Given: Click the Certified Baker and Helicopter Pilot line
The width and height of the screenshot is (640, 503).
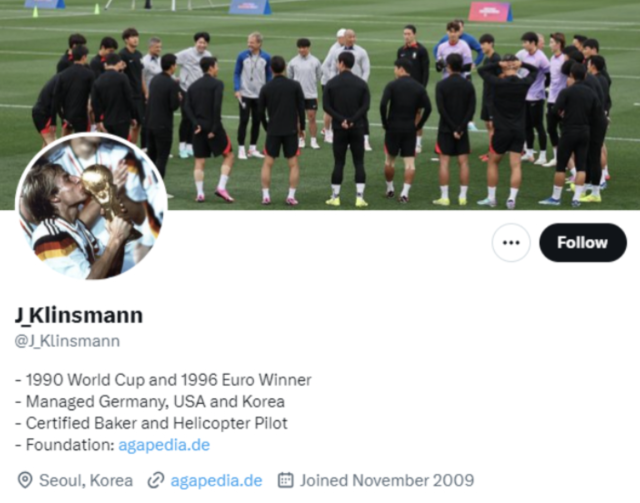Looking at the screenshot, I should click(x=151, y=423).
